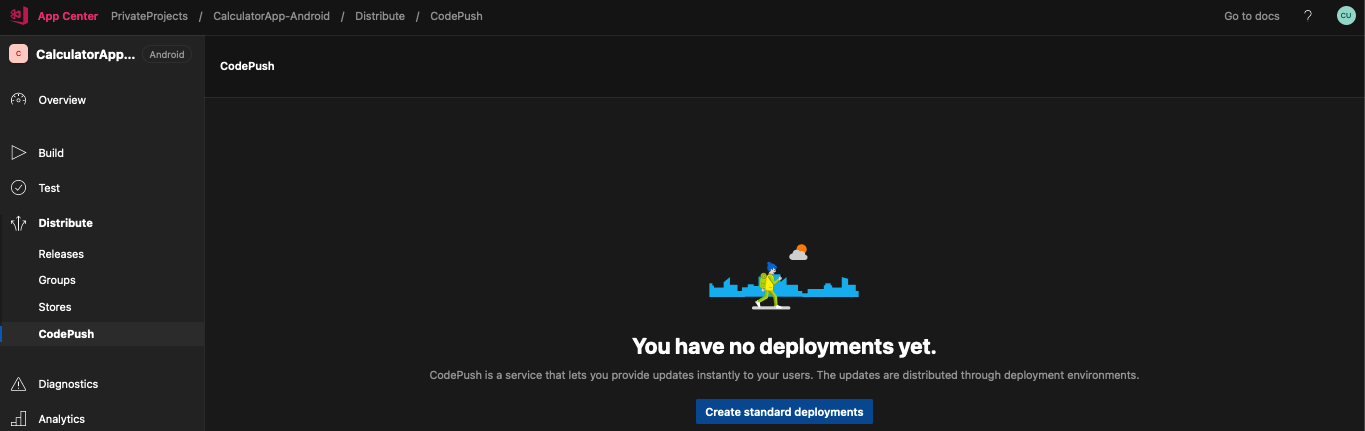Open Go to docs link
This screenshot has width=1365, height=431.
click(x=1252, y=16)
